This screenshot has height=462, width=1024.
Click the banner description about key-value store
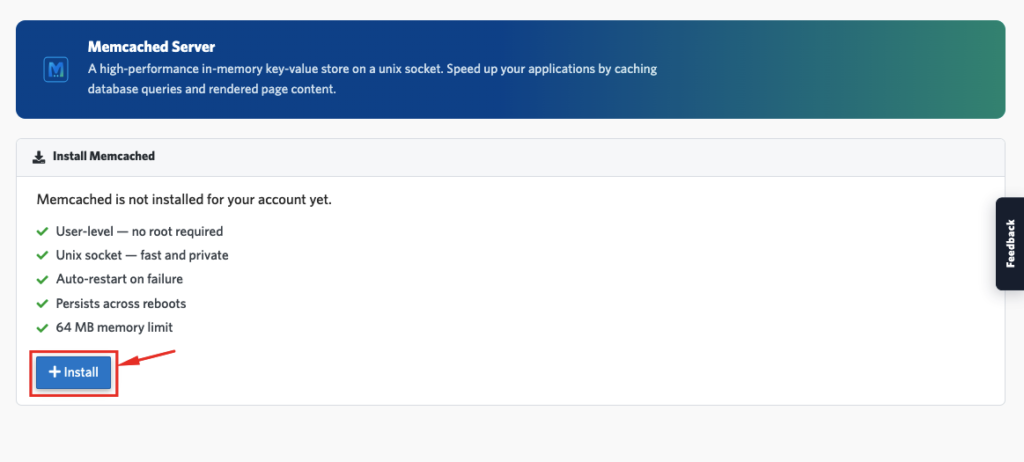pyautogui.click(x=372, y=79)
